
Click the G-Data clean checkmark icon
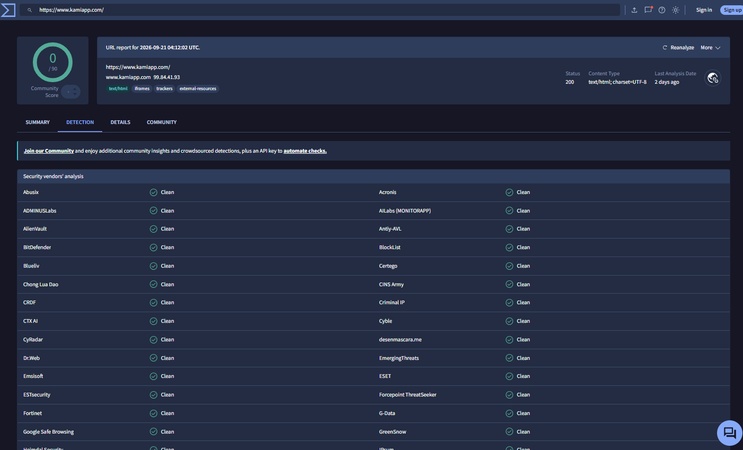click(509, 413)
